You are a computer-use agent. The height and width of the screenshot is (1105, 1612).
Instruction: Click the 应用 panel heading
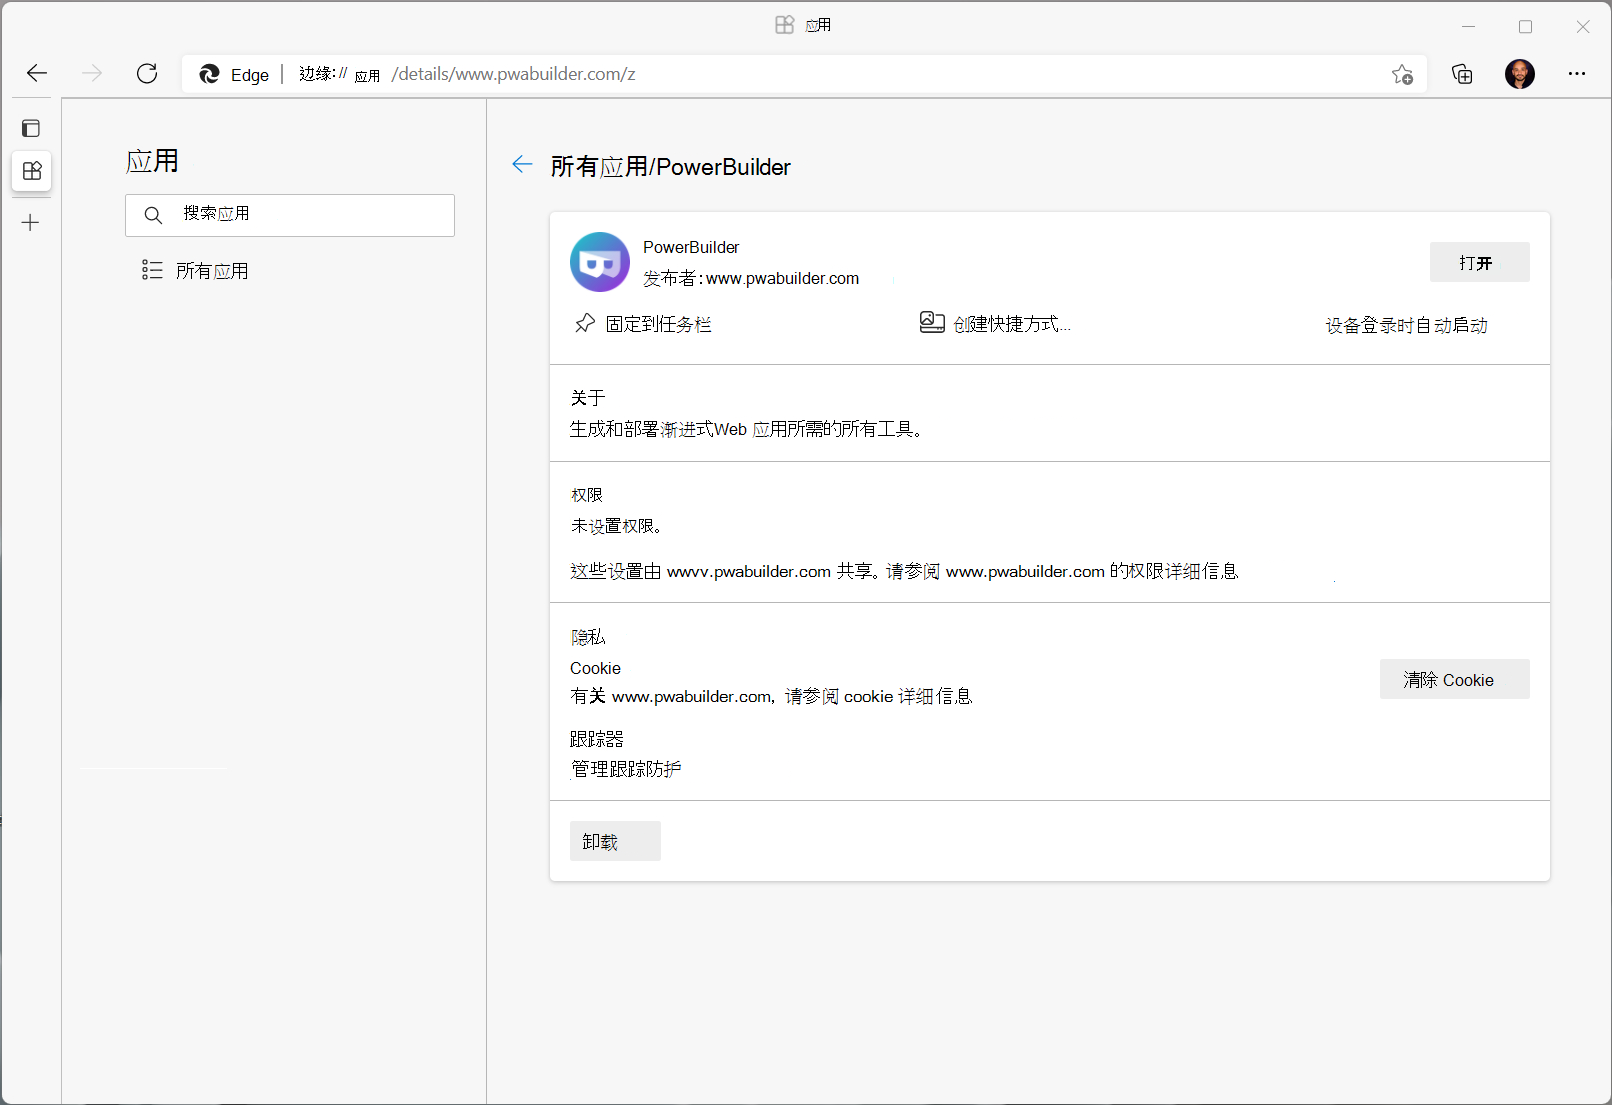152,161
